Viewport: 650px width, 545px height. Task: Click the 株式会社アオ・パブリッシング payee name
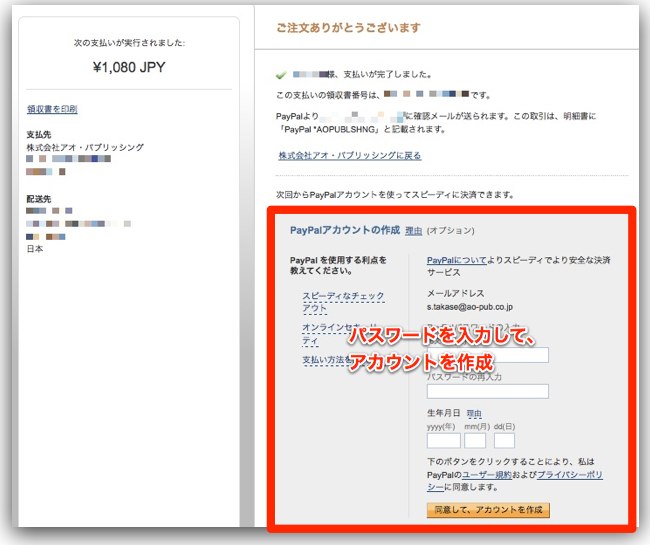(x=85, y=147)
